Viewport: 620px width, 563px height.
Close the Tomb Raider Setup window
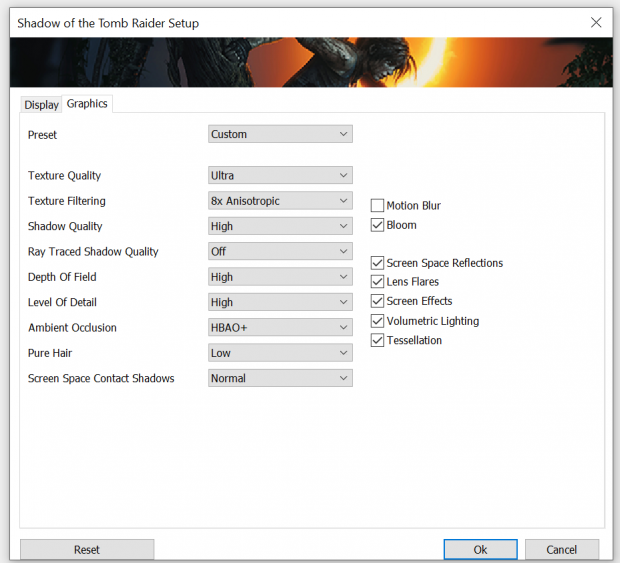[596, 22]
